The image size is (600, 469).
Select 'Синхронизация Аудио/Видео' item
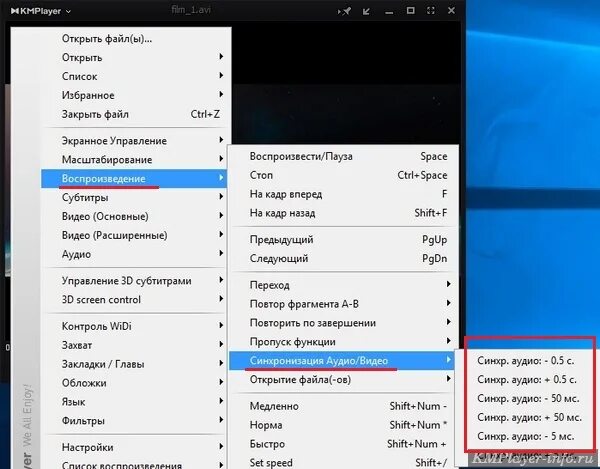(342, 360)
